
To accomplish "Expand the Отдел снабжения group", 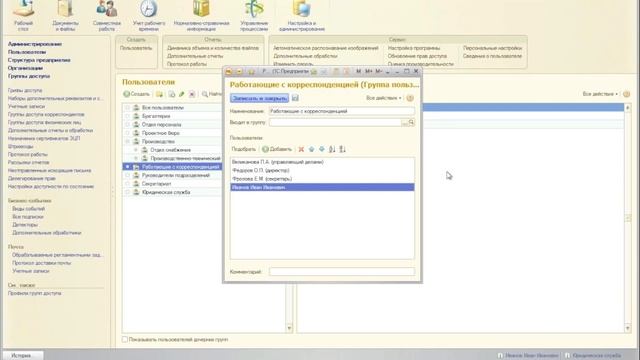I will [x=136, y=150].
